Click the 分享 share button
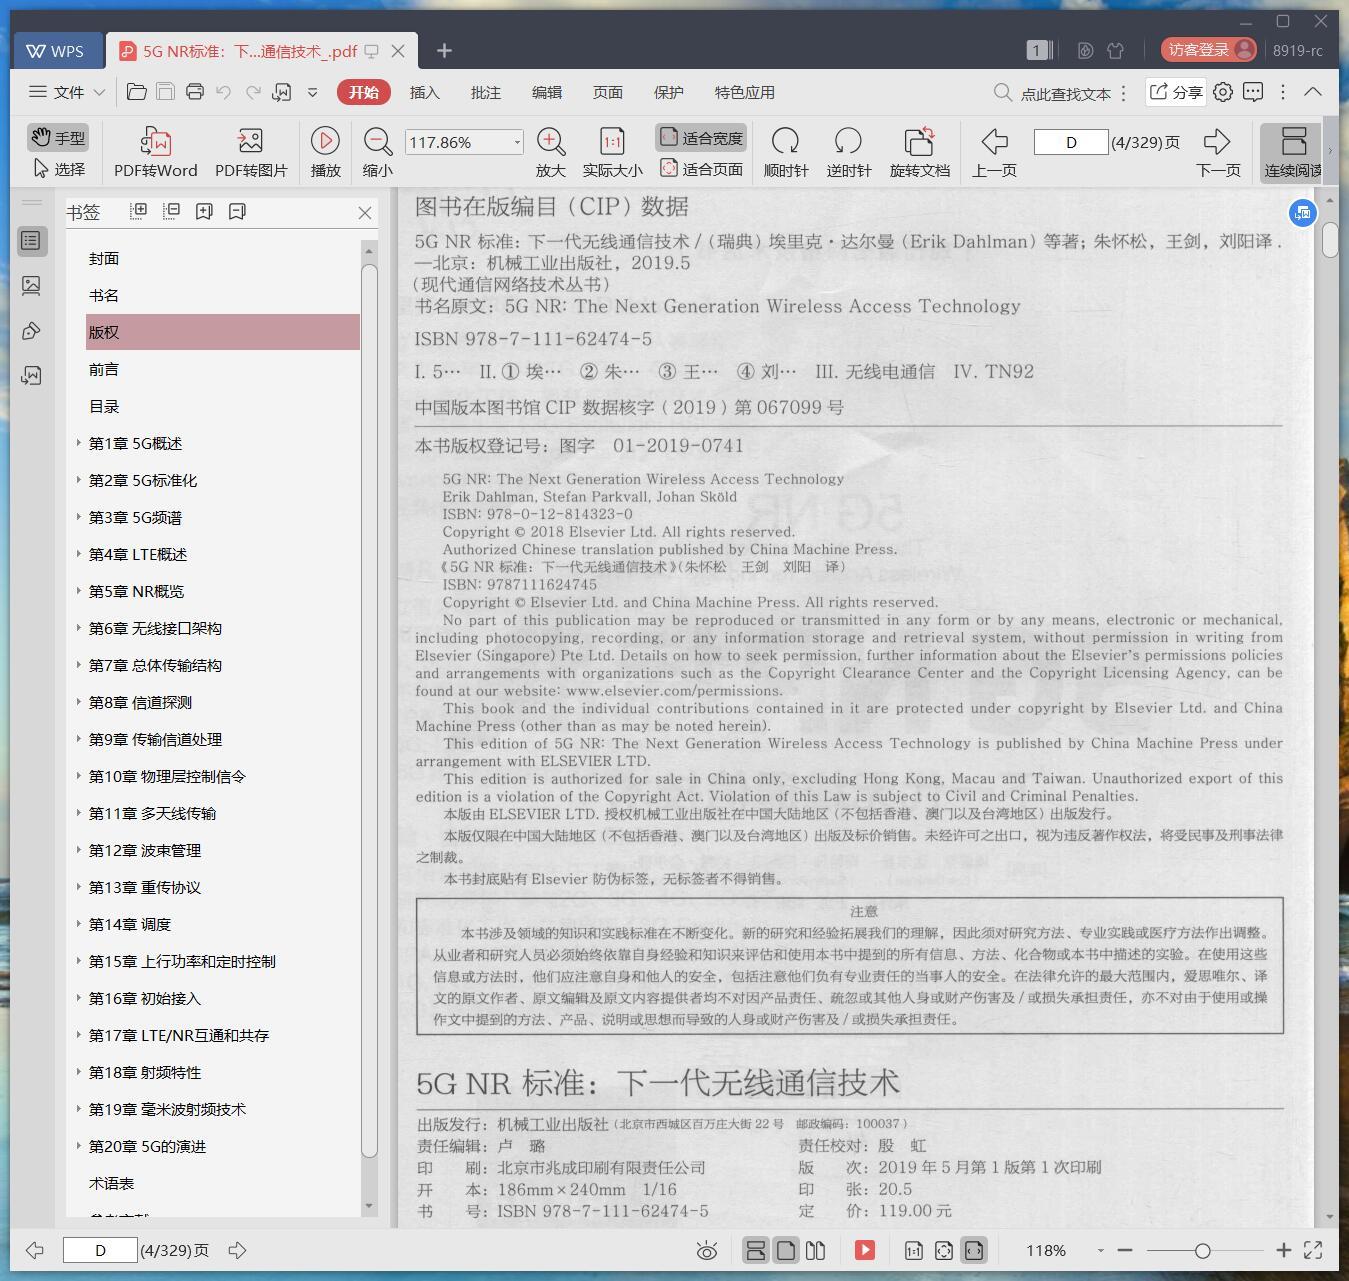This screenshot has width=1349, height=1281. click(x=1175, y=92)
